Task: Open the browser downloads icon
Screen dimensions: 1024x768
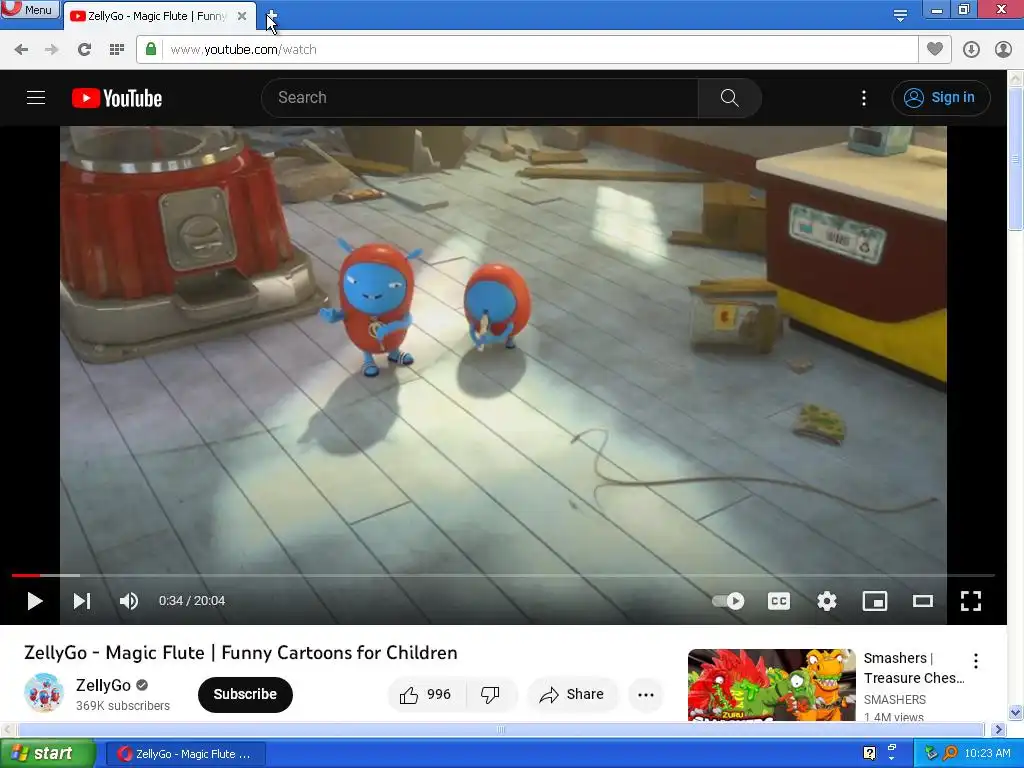Action: coord(971,50)
